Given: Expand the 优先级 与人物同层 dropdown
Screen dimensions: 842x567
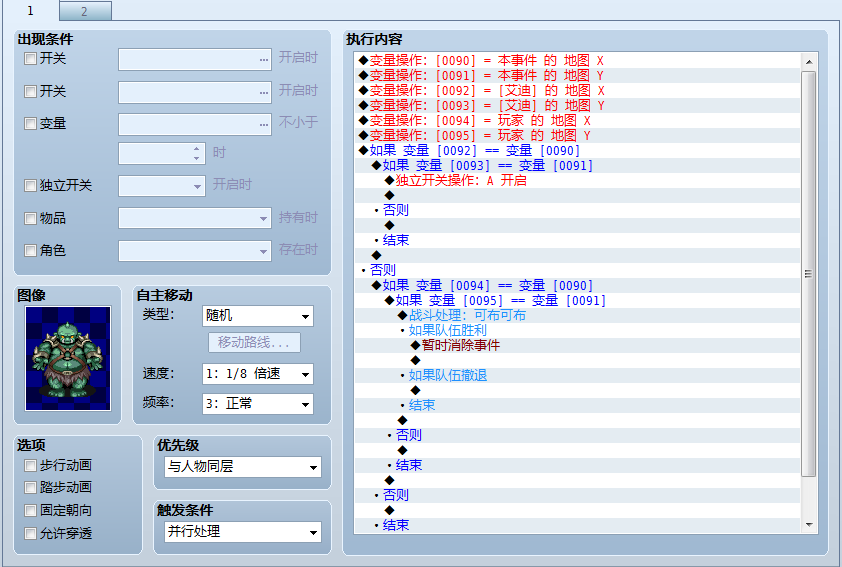Looking at the screenshot, I should point(243,467).
